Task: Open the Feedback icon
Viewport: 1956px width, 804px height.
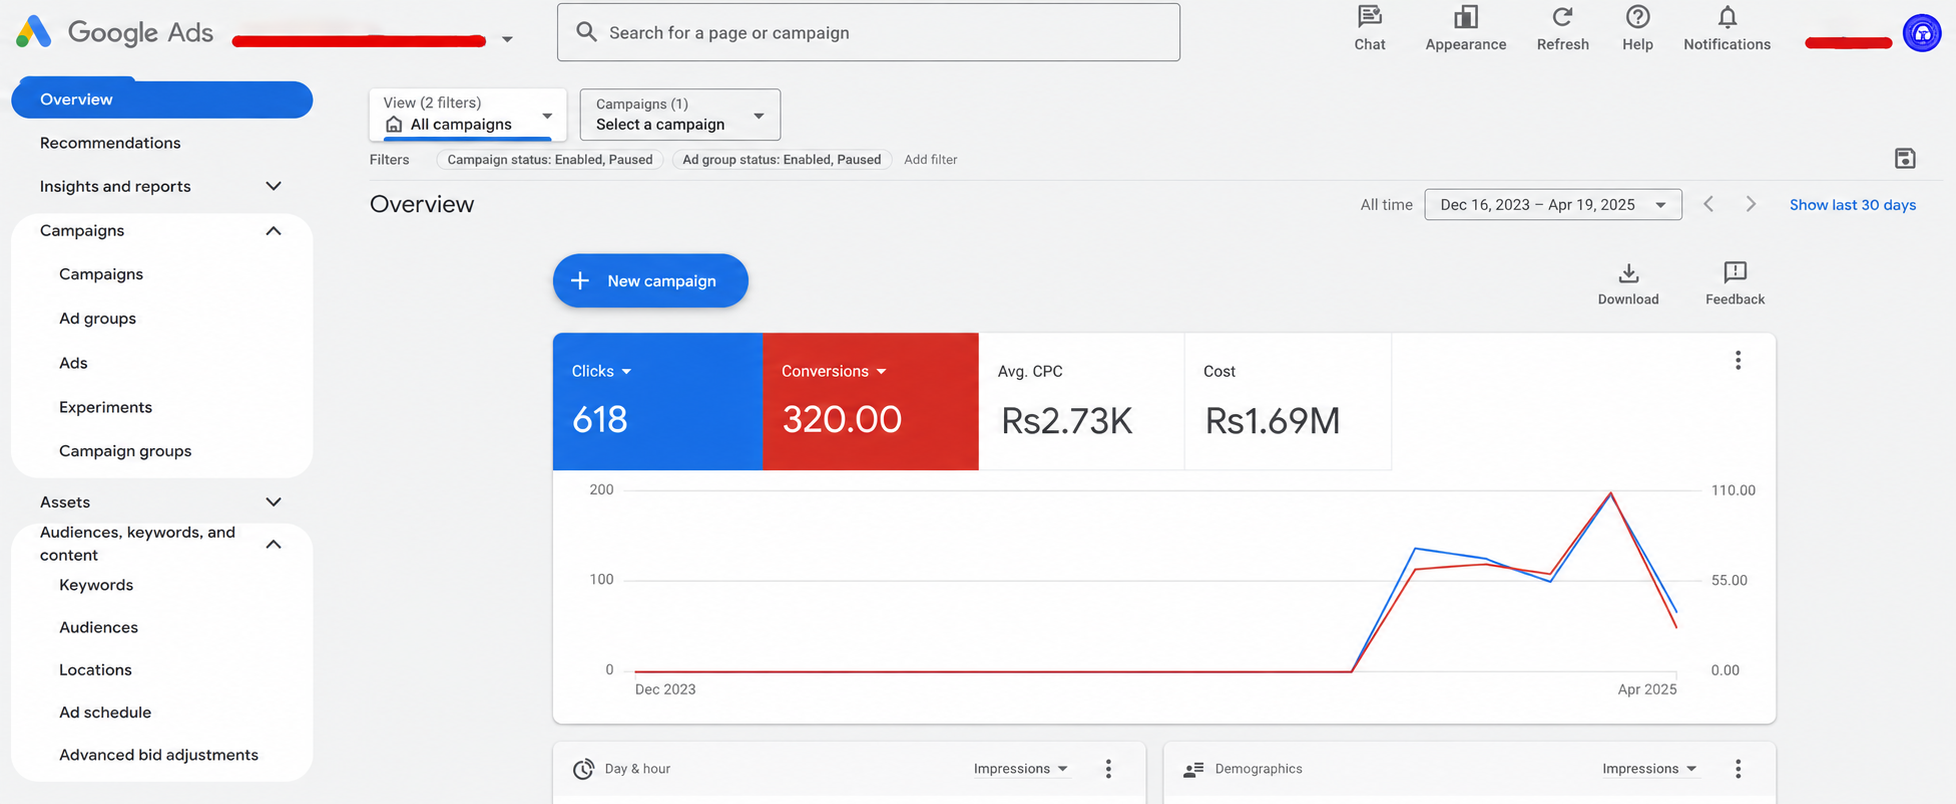Action: click(1735, 284)
